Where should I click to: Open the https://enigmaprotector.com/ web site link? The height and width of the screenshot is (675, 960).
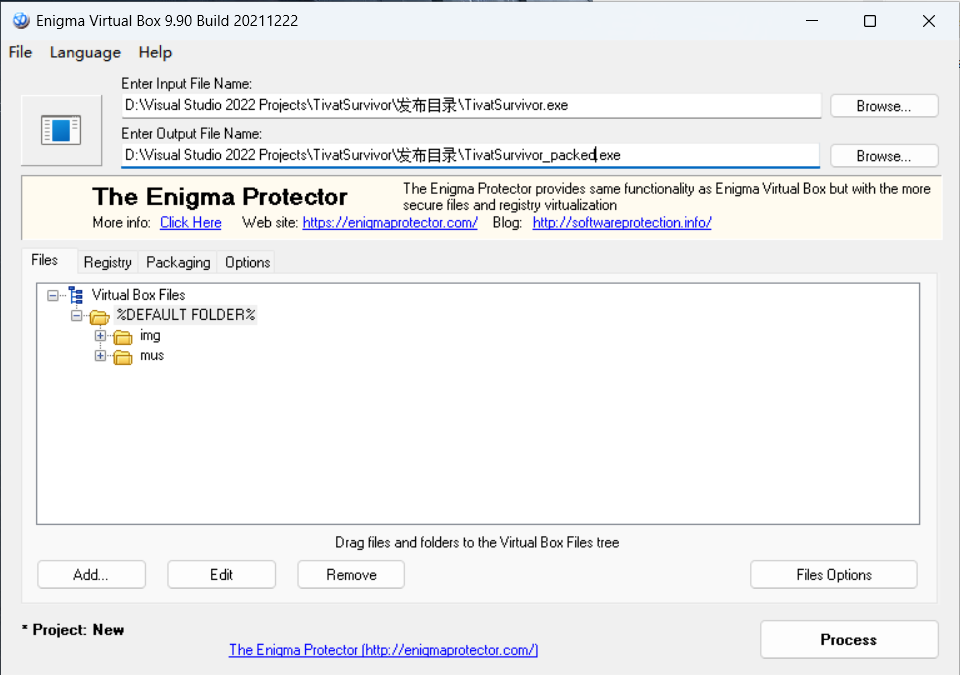coord(390,222)
